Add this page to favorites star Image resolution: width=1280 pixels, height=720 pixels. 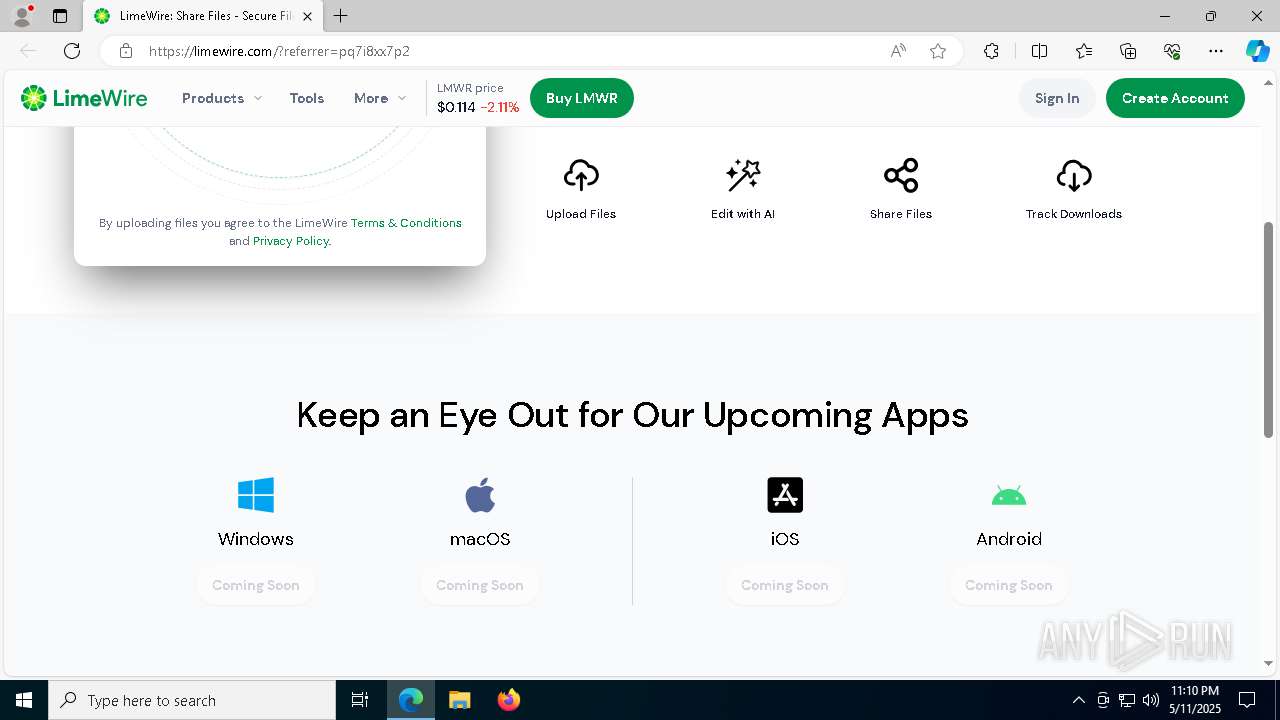tap(938, 51)
